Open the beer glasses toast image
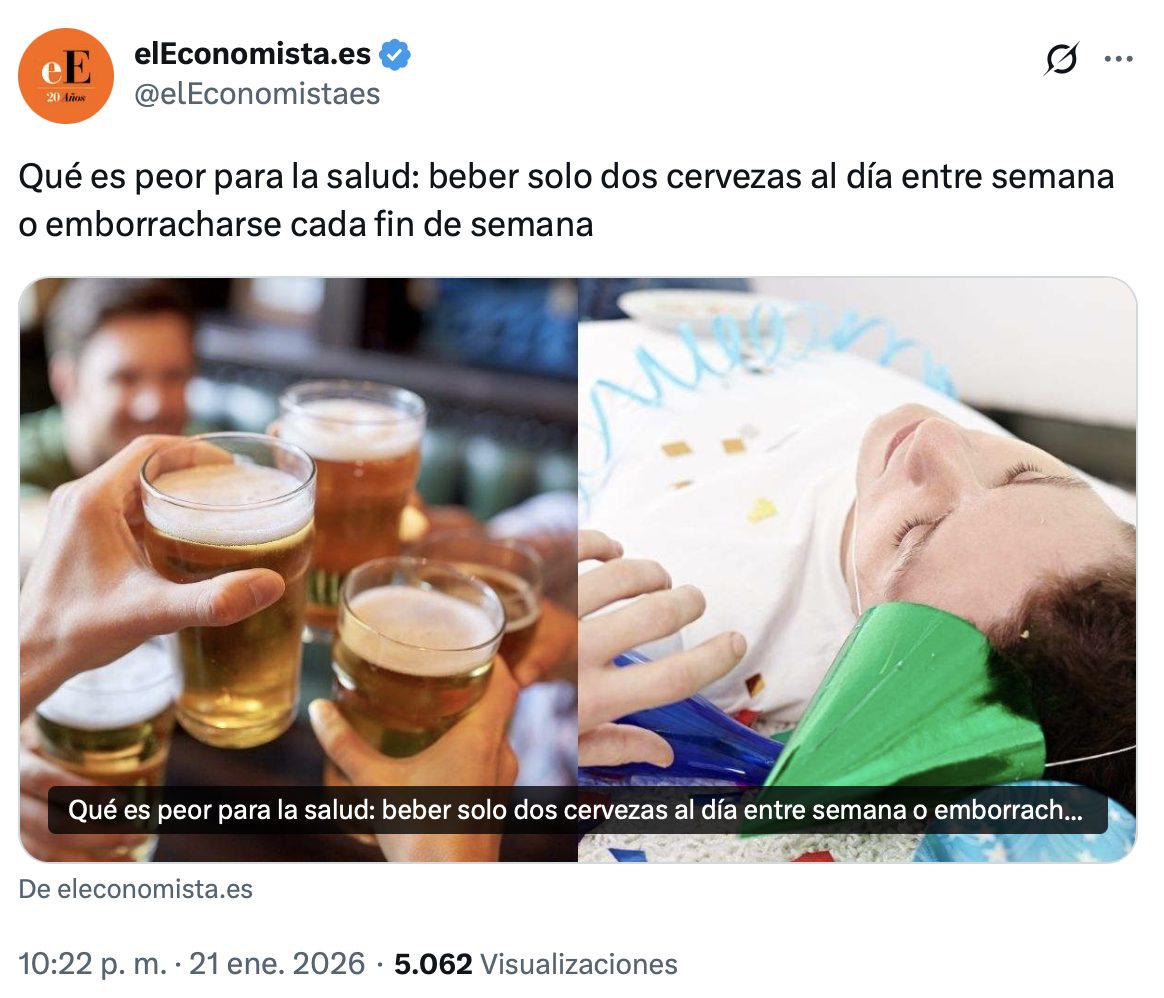Image resolution: width=1164 pixels, height=998 pixels. 298,570
